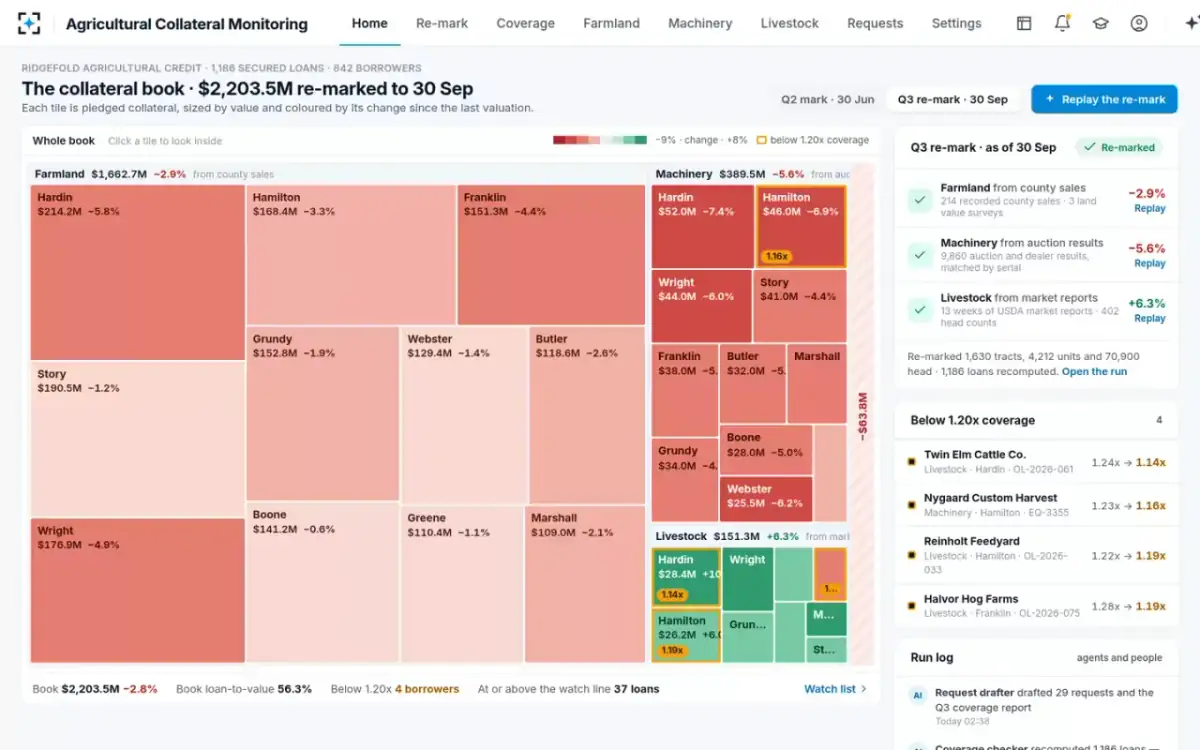Open the Machinery tab
The width and height of the screenshot is (1200, 750).
pyautogui.click(x=700, y=23)
